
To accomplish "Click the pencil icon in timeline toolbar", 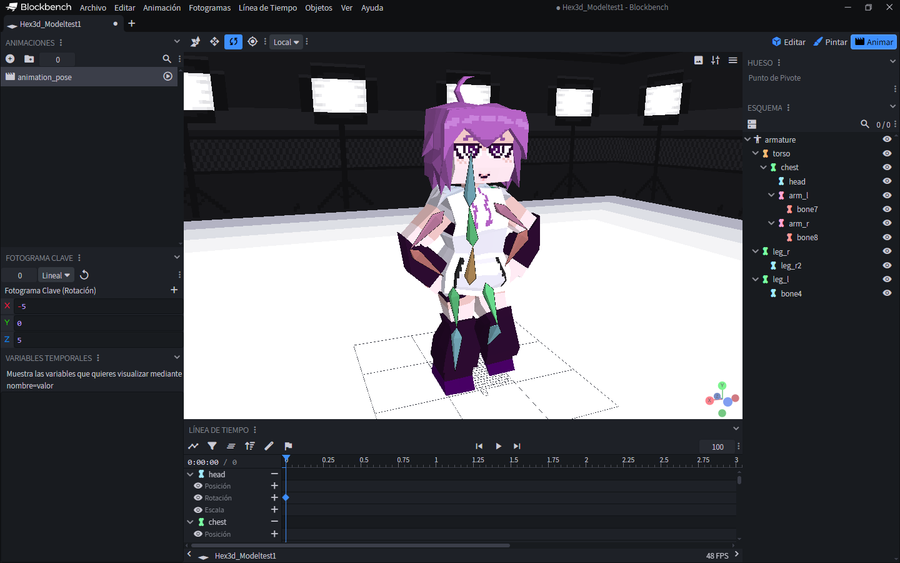I will pos(269,446).
